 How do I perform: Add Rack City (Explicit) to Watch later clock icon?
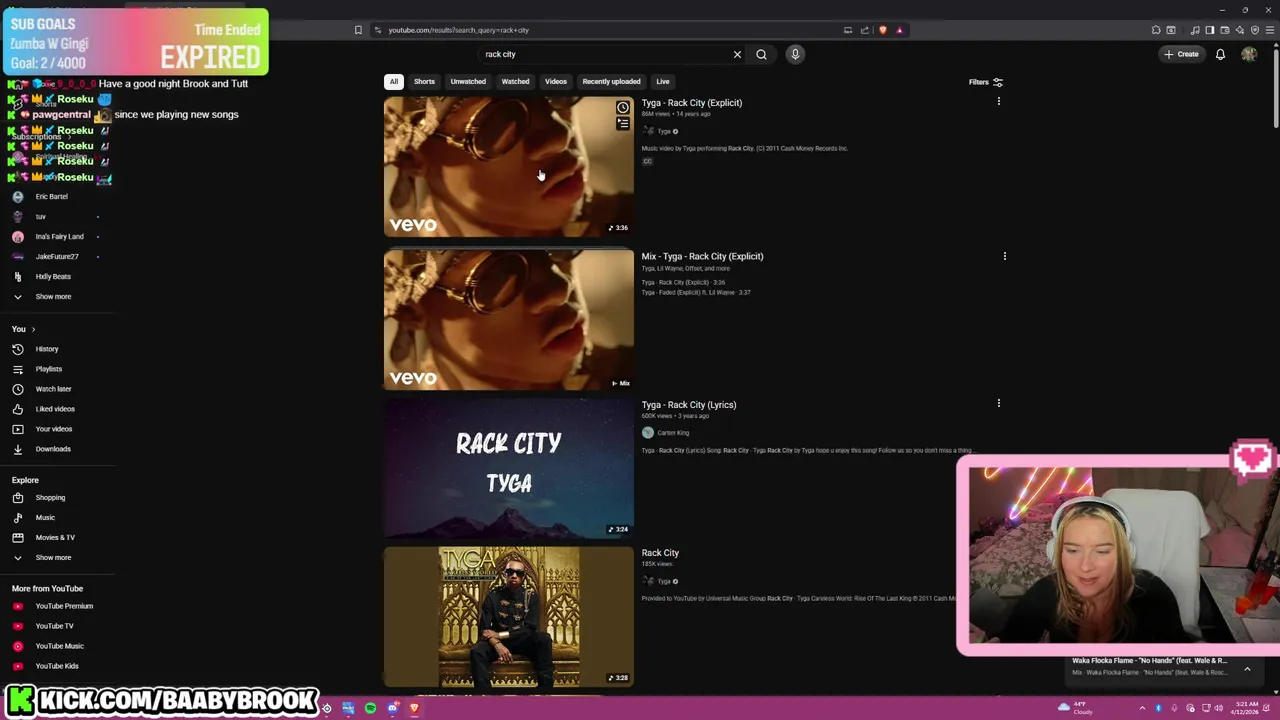point(623,107)
